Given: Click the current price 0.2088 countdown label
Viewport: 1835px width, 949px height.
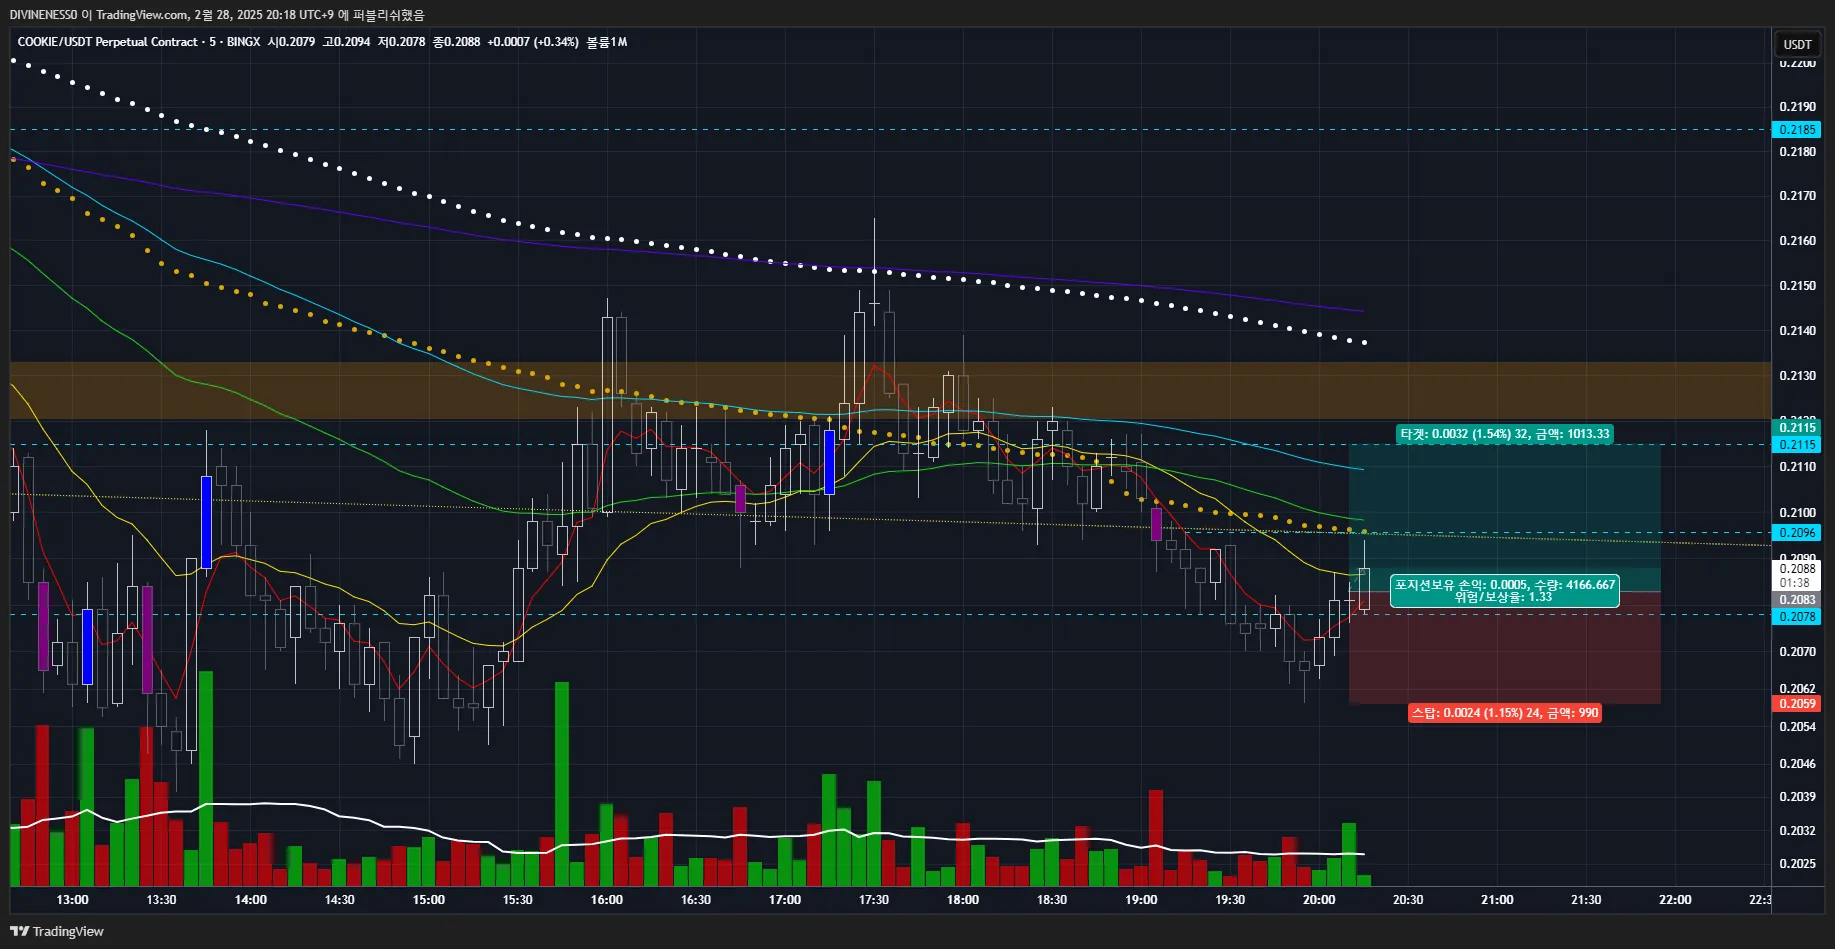Looking at the screenshot, I should tap(1797, 576).
